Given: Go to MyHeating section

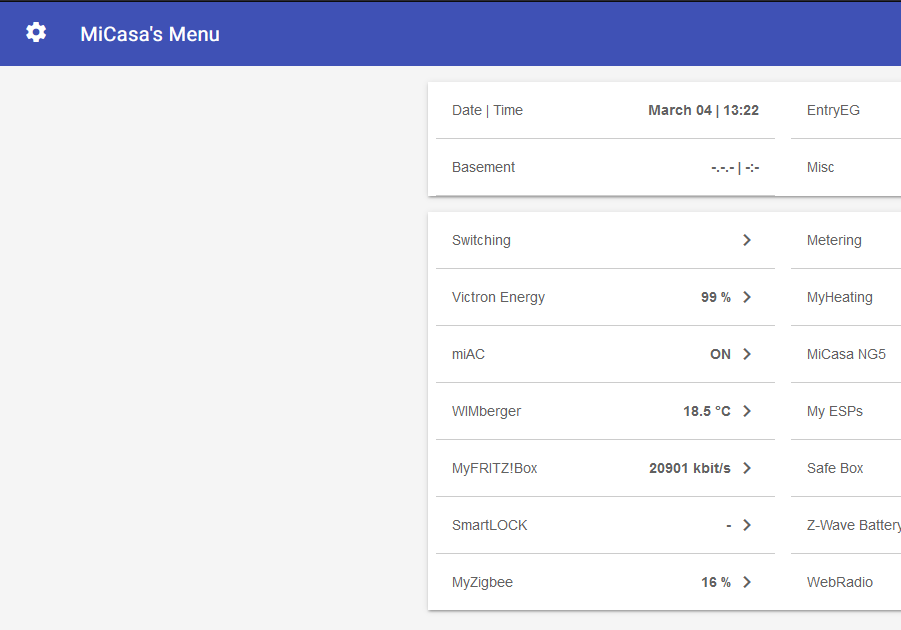Looking at the screenshot, I should pyautogui.click(x=840, y=297).
